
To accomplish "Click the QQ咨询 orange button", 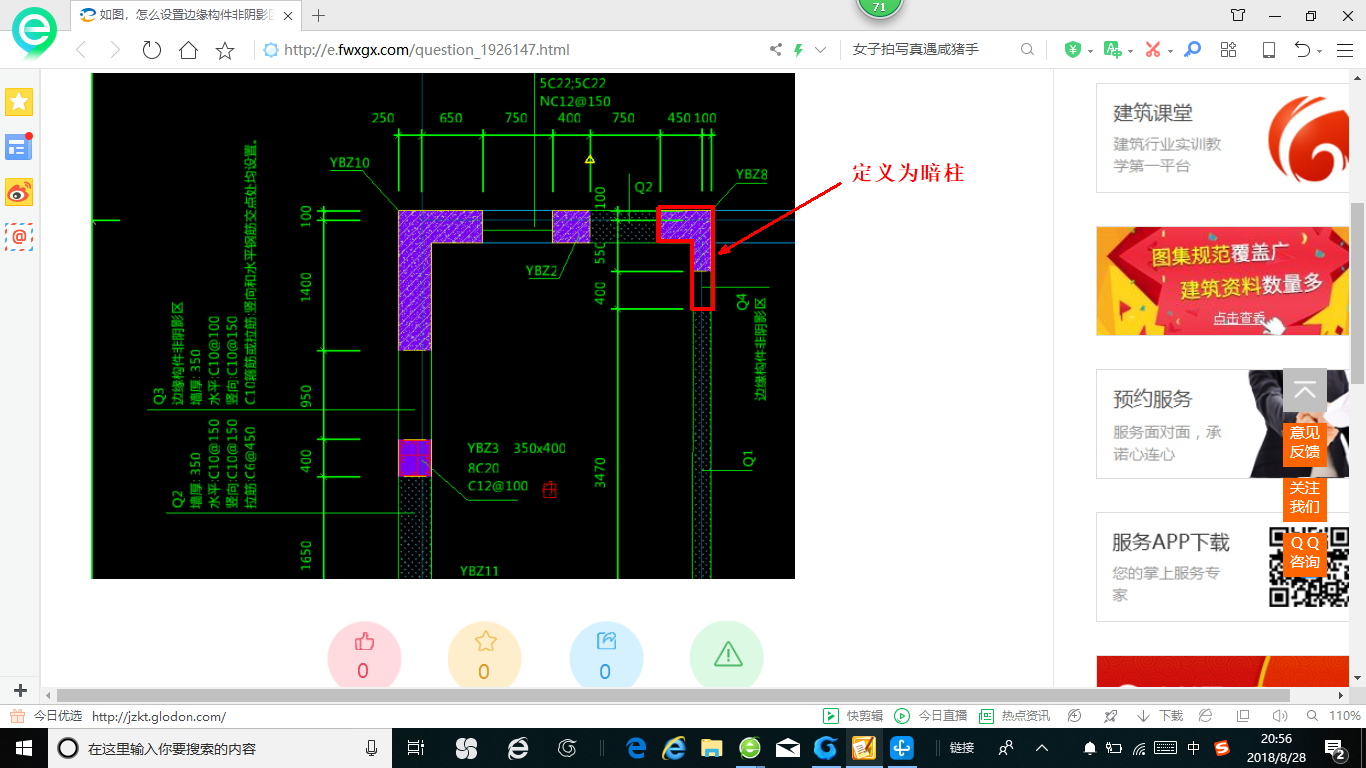I will [x=1305, y=552].
